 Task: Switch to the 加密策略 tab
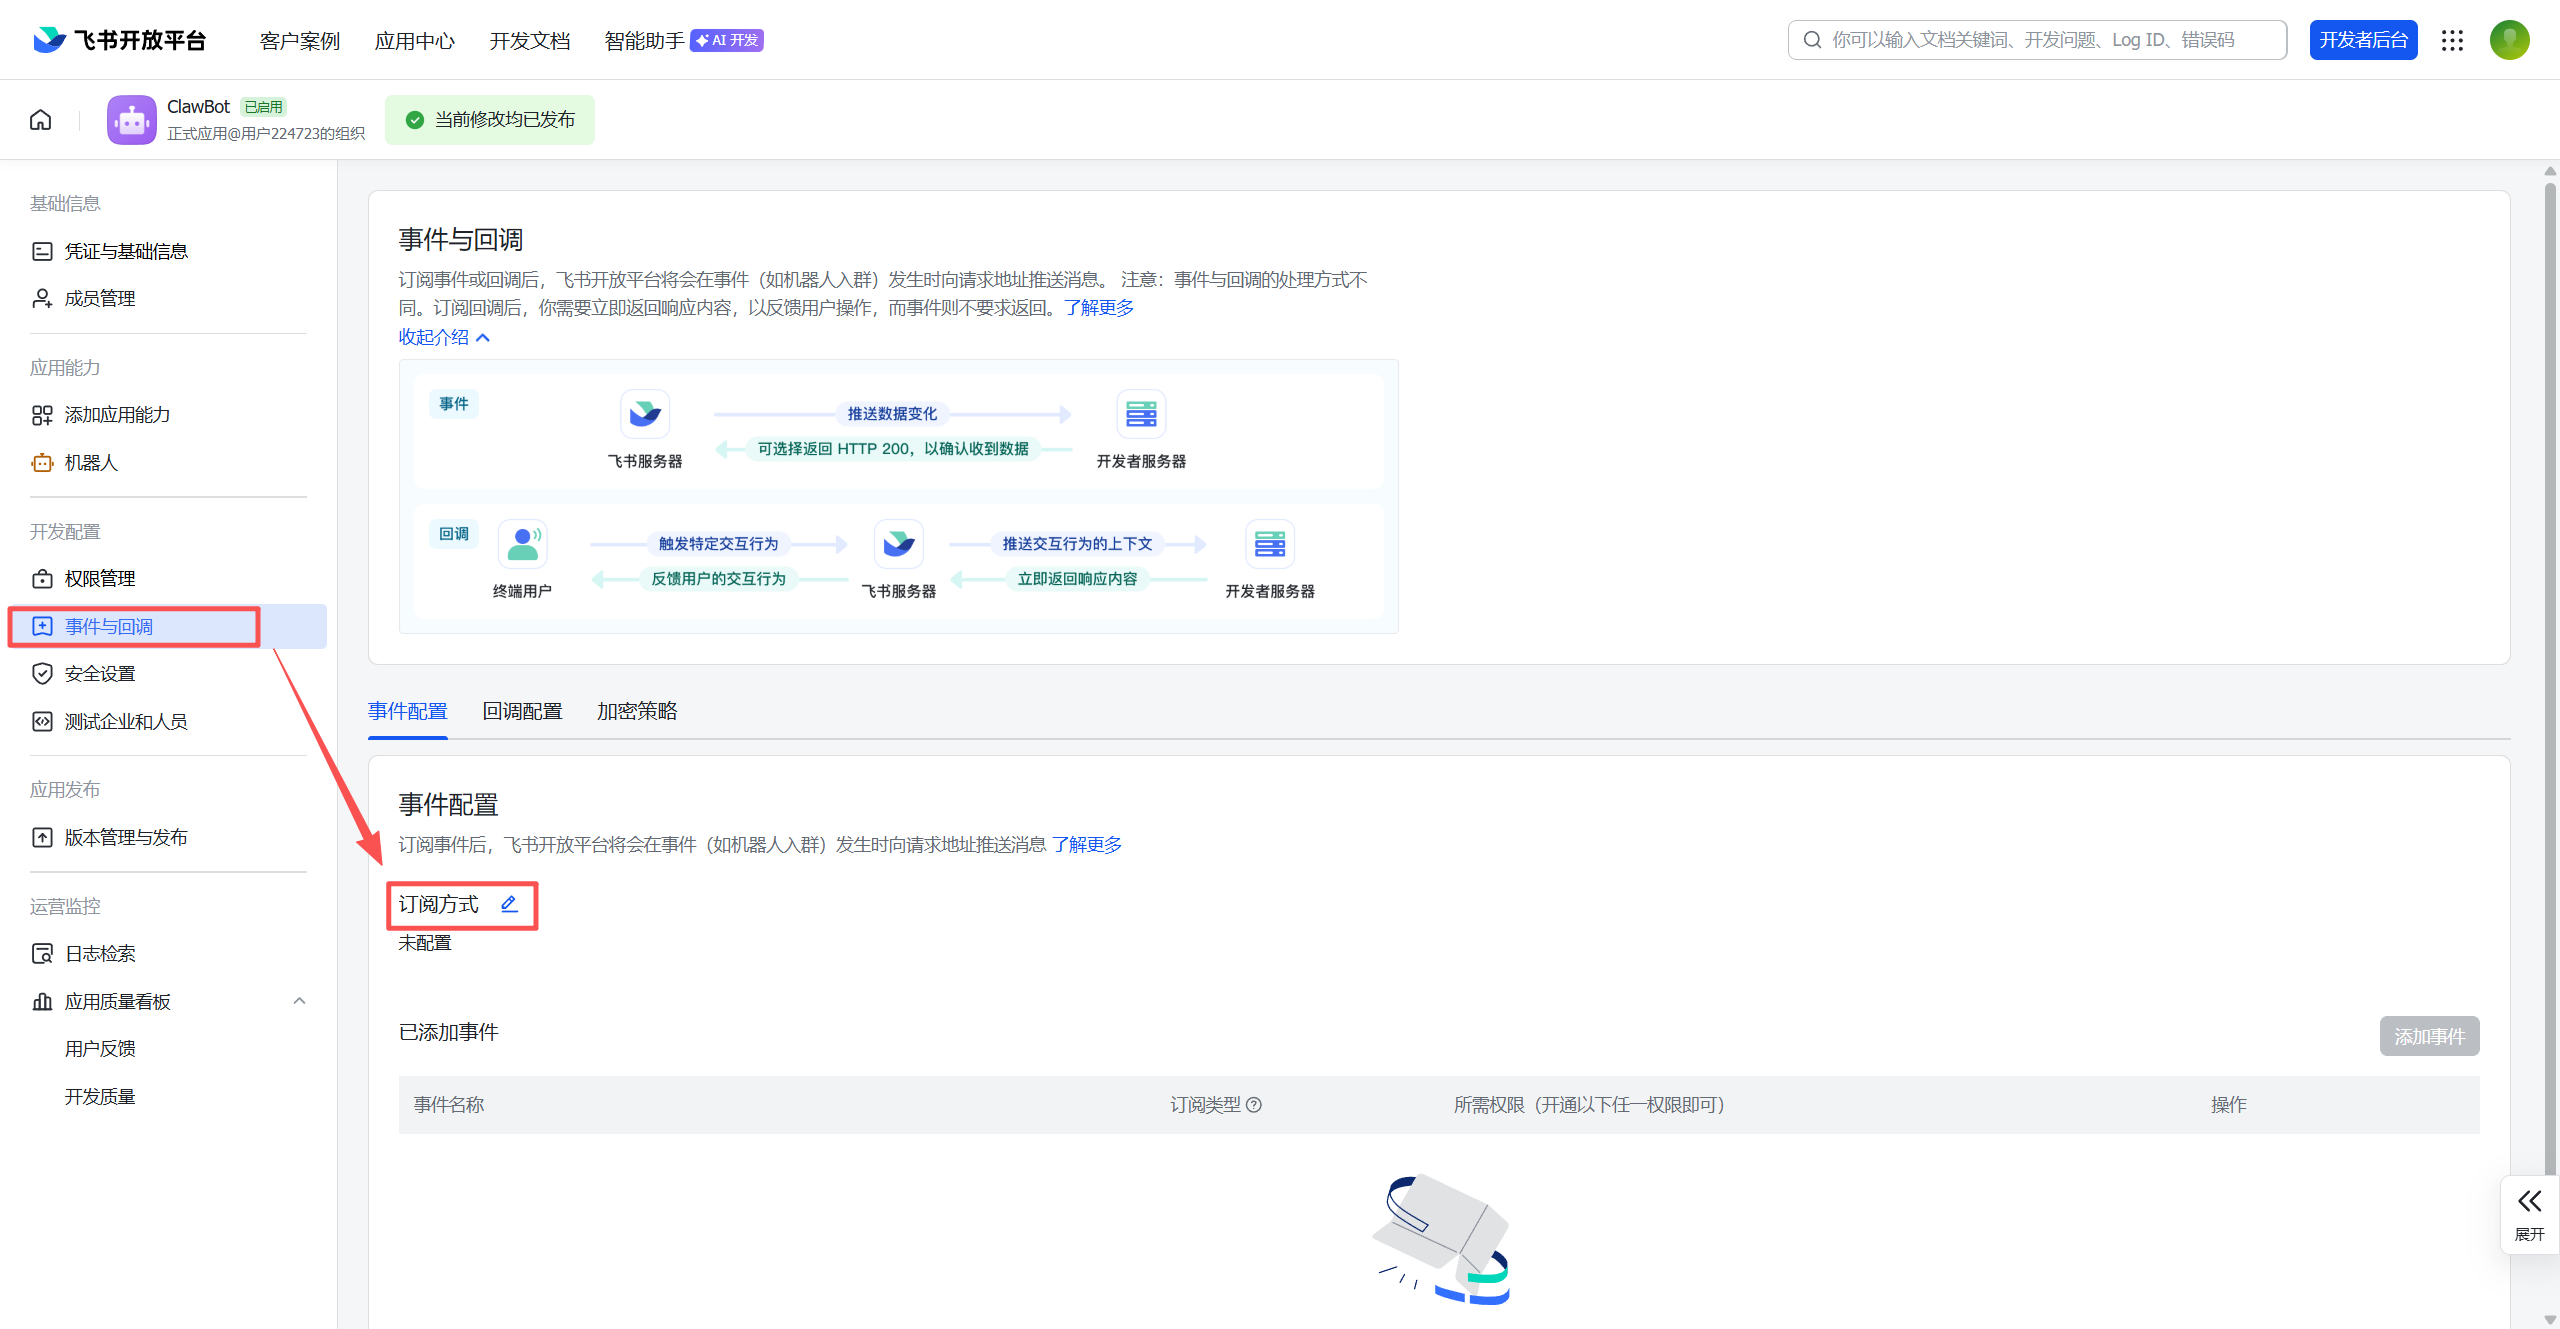pyautogui.click(x=637, y=711)
